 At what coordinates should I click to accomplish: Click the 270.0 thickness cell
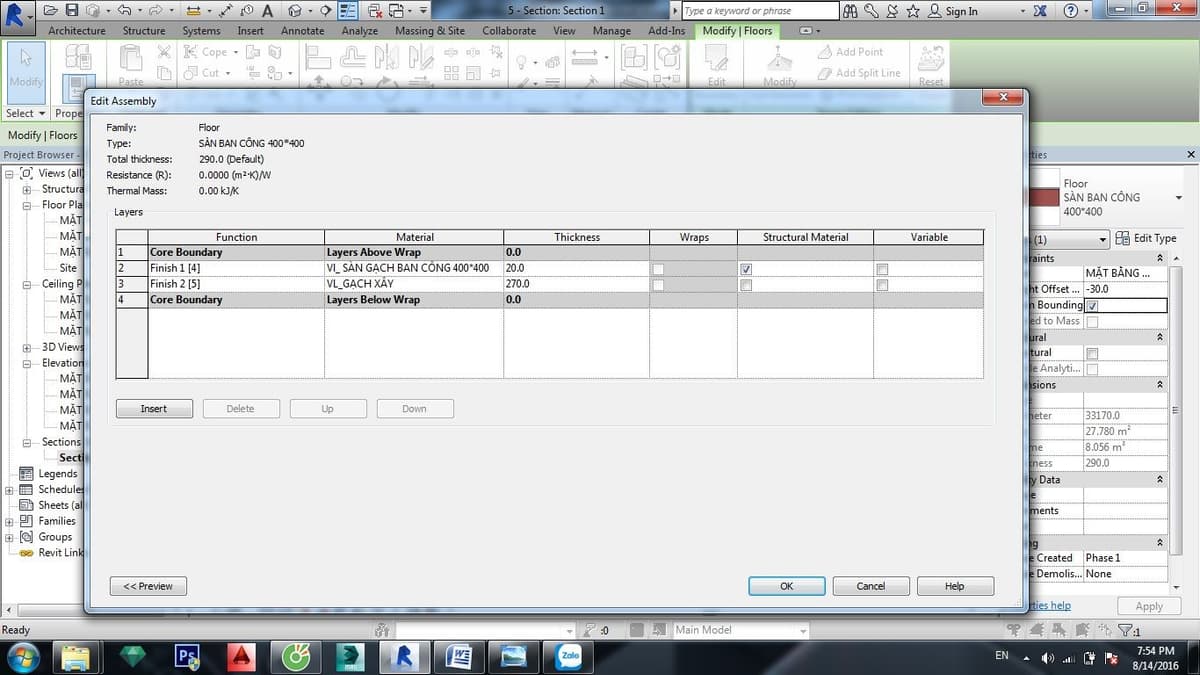pos(577,284)
